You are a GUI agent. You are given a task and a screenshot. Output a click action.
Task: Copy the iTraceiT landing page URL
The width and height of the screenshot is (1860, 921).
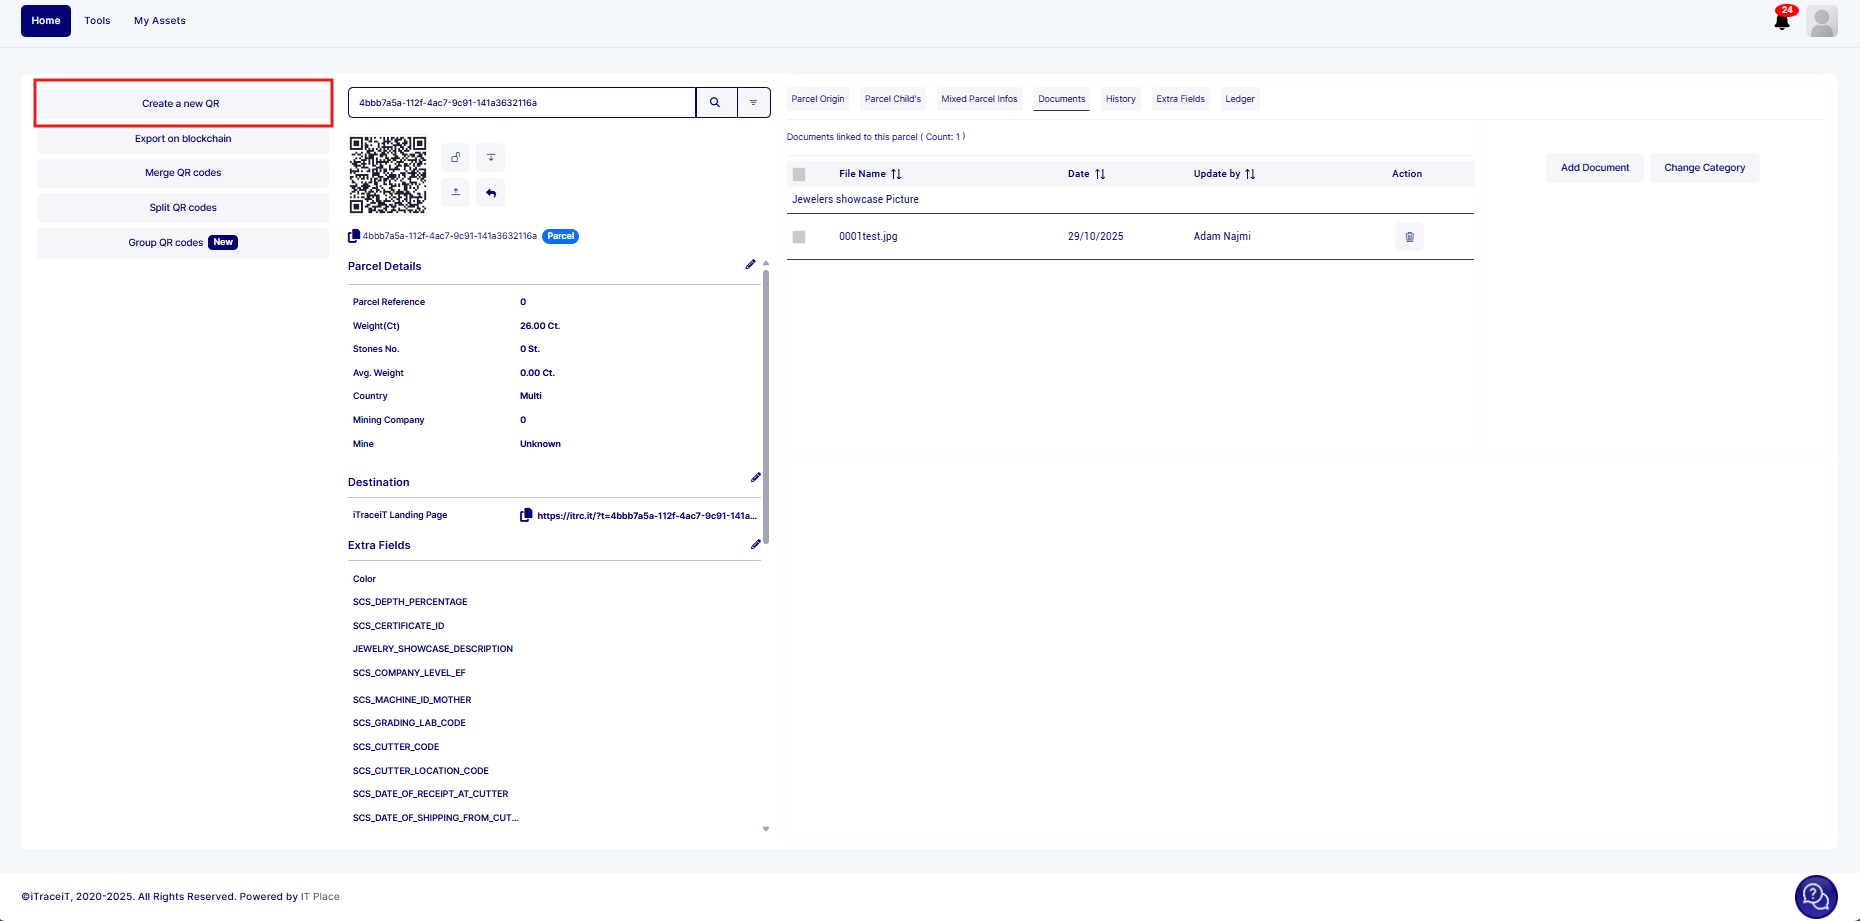(x=526, y=516)
